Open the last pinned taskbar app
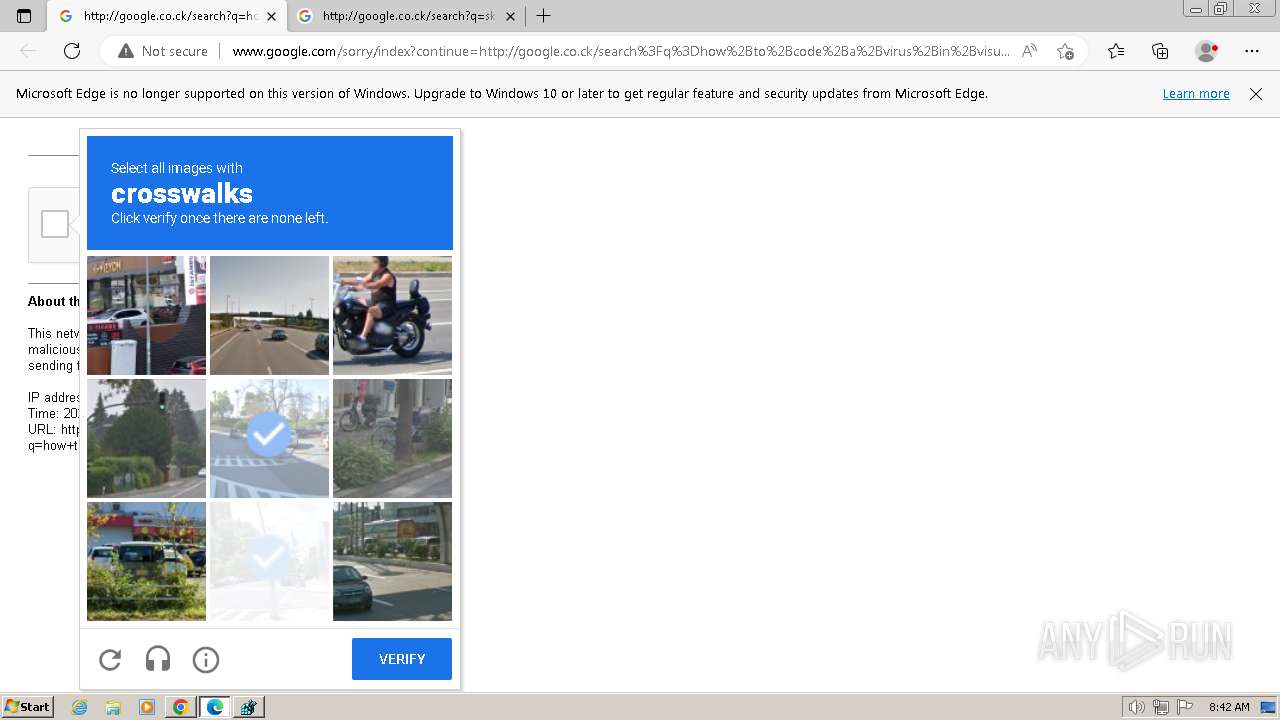Viewport: 1280px width, 720px height. click(x=249, y=707)
